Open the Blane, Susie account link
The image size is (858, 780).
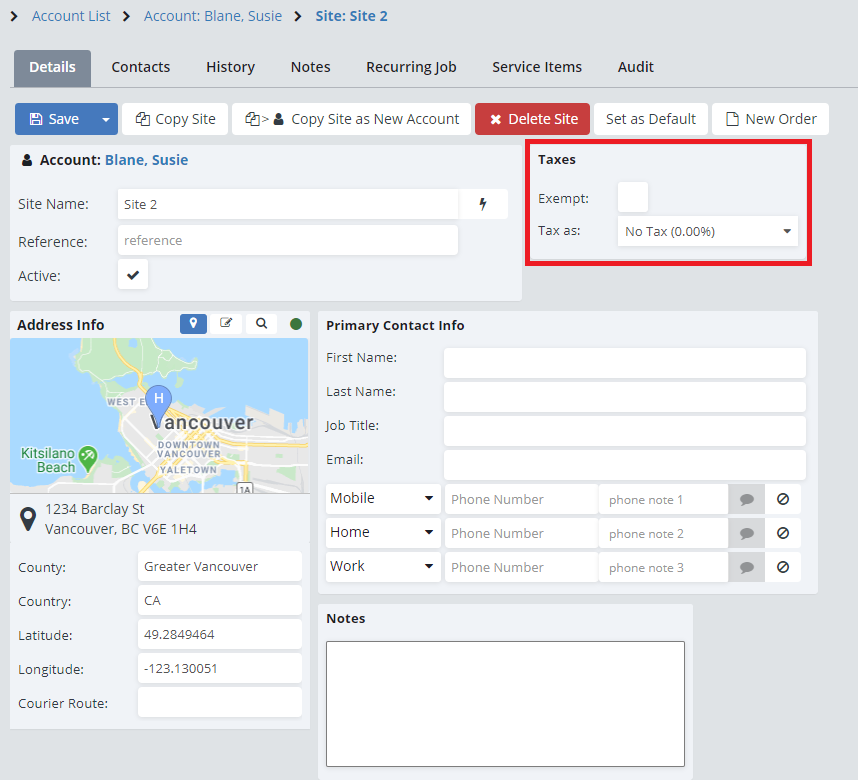pos(146,160)
